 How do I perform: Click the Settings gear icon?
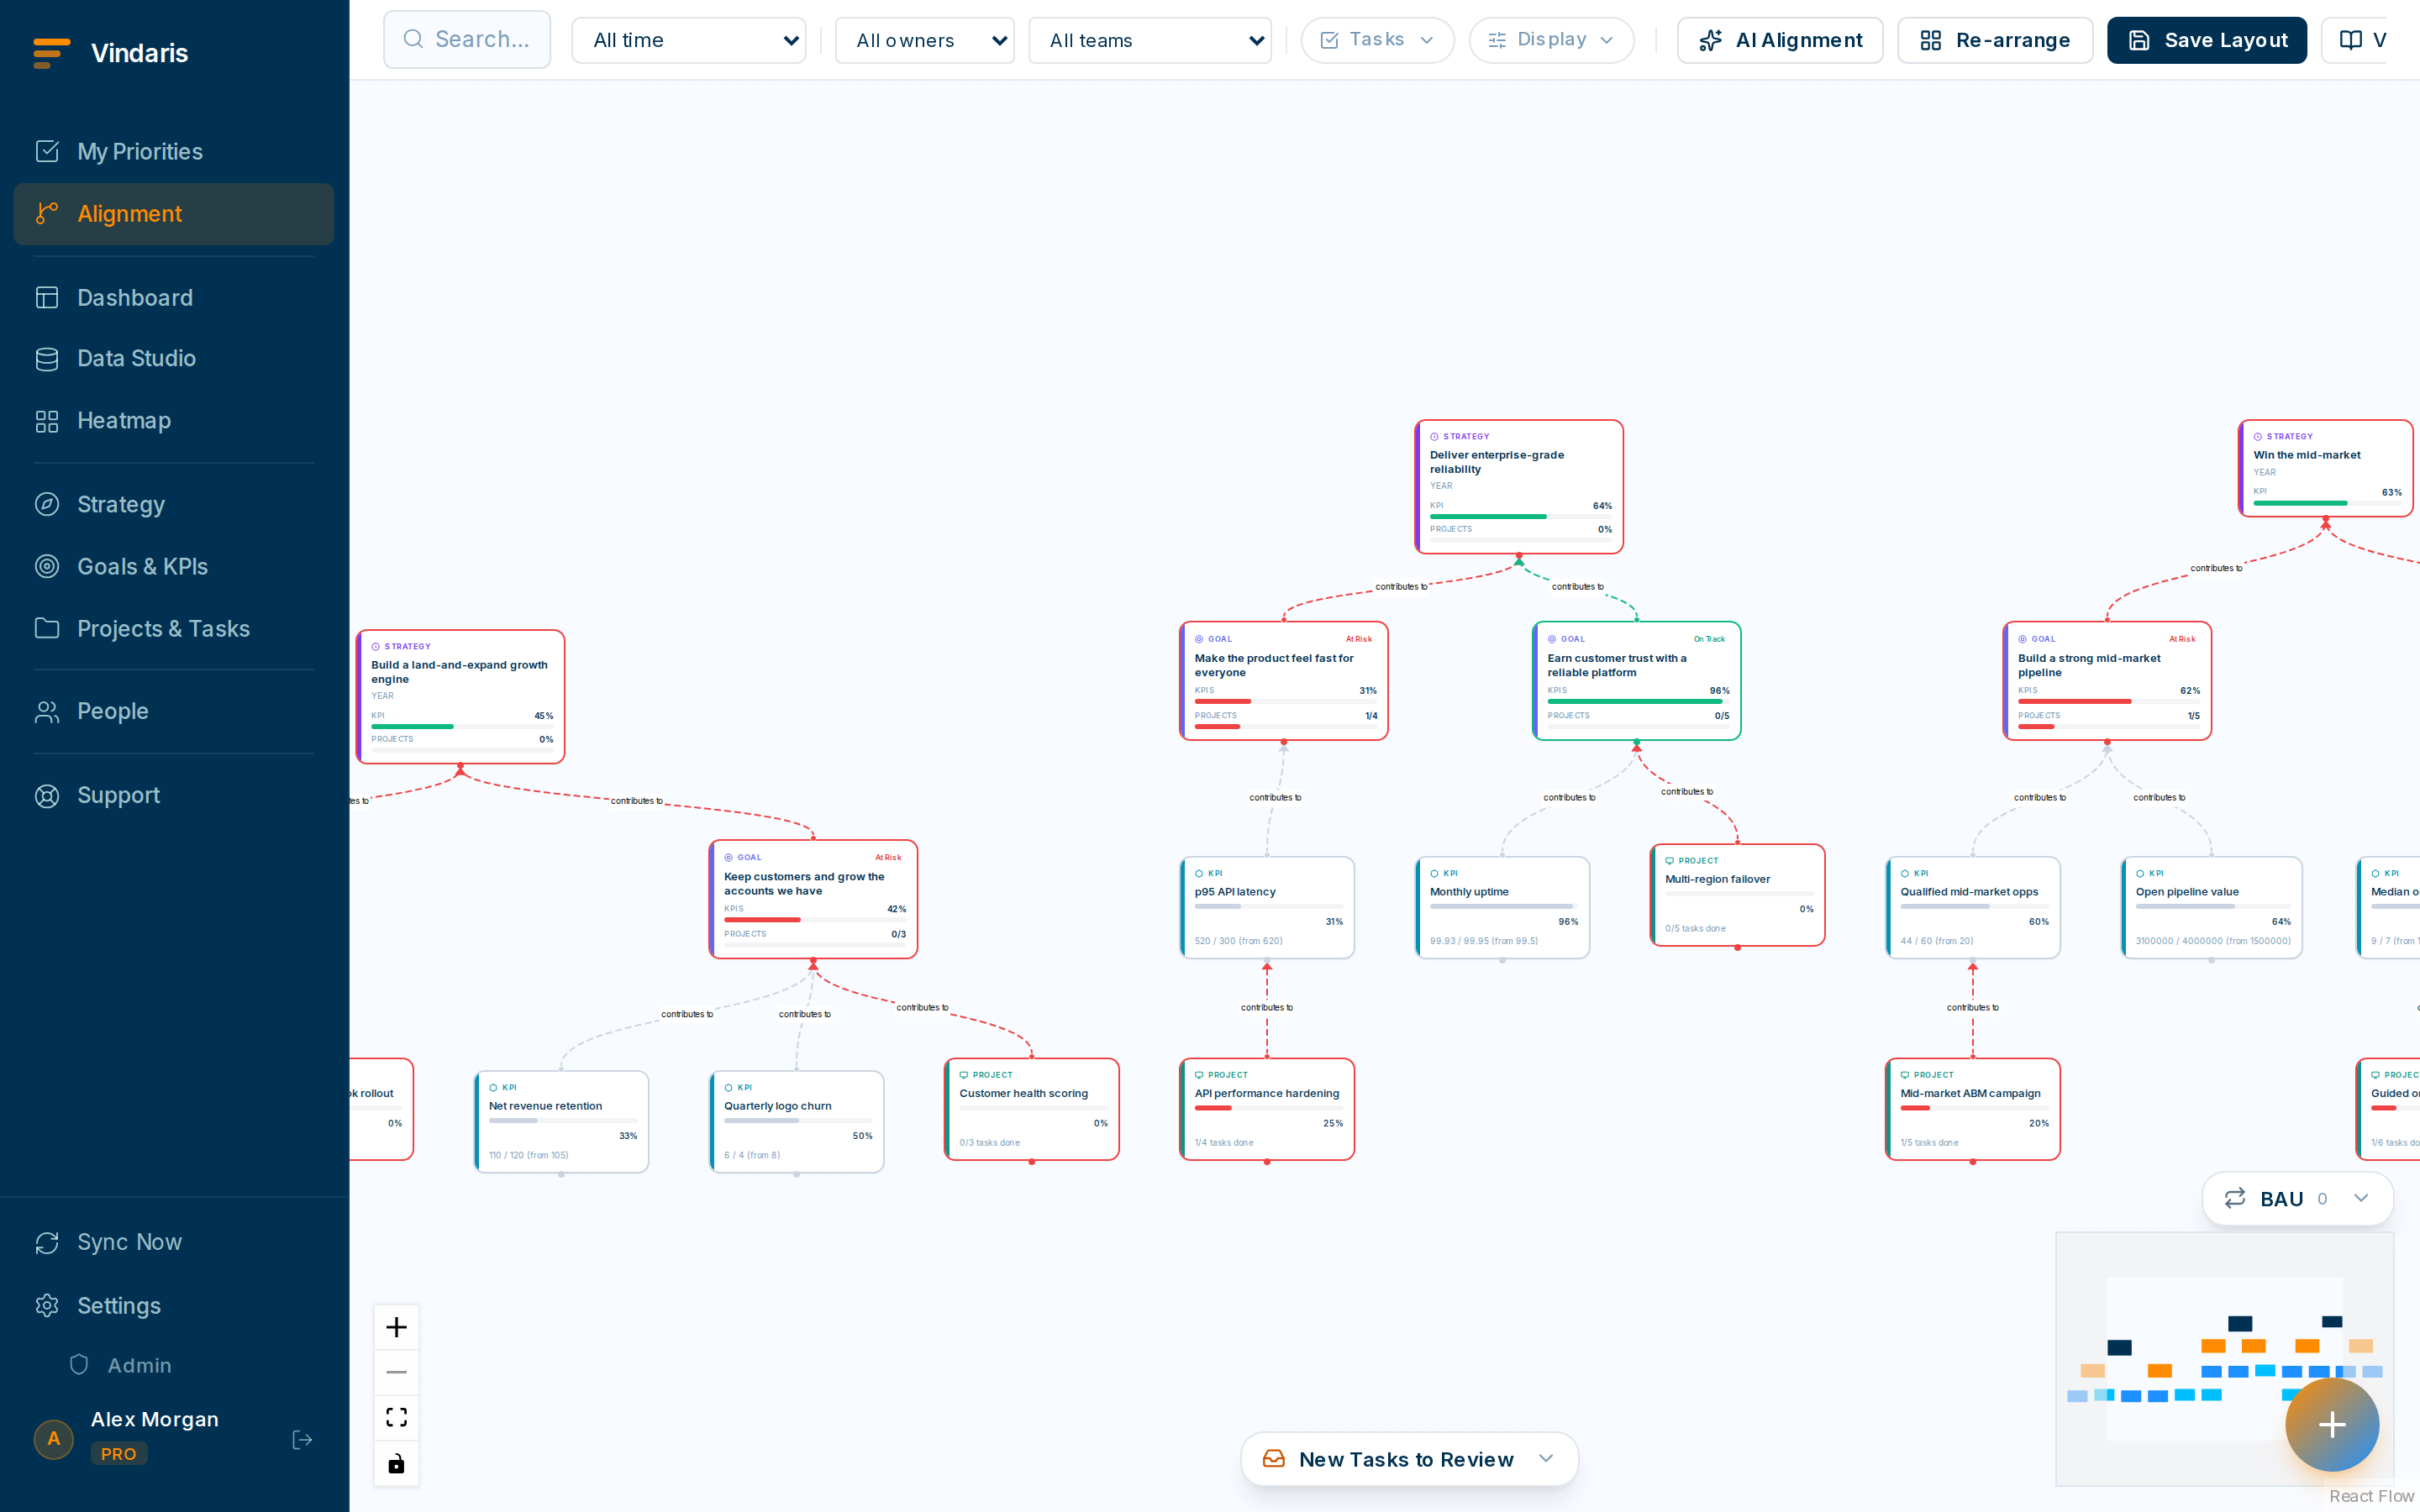(x=47, y=1305)
